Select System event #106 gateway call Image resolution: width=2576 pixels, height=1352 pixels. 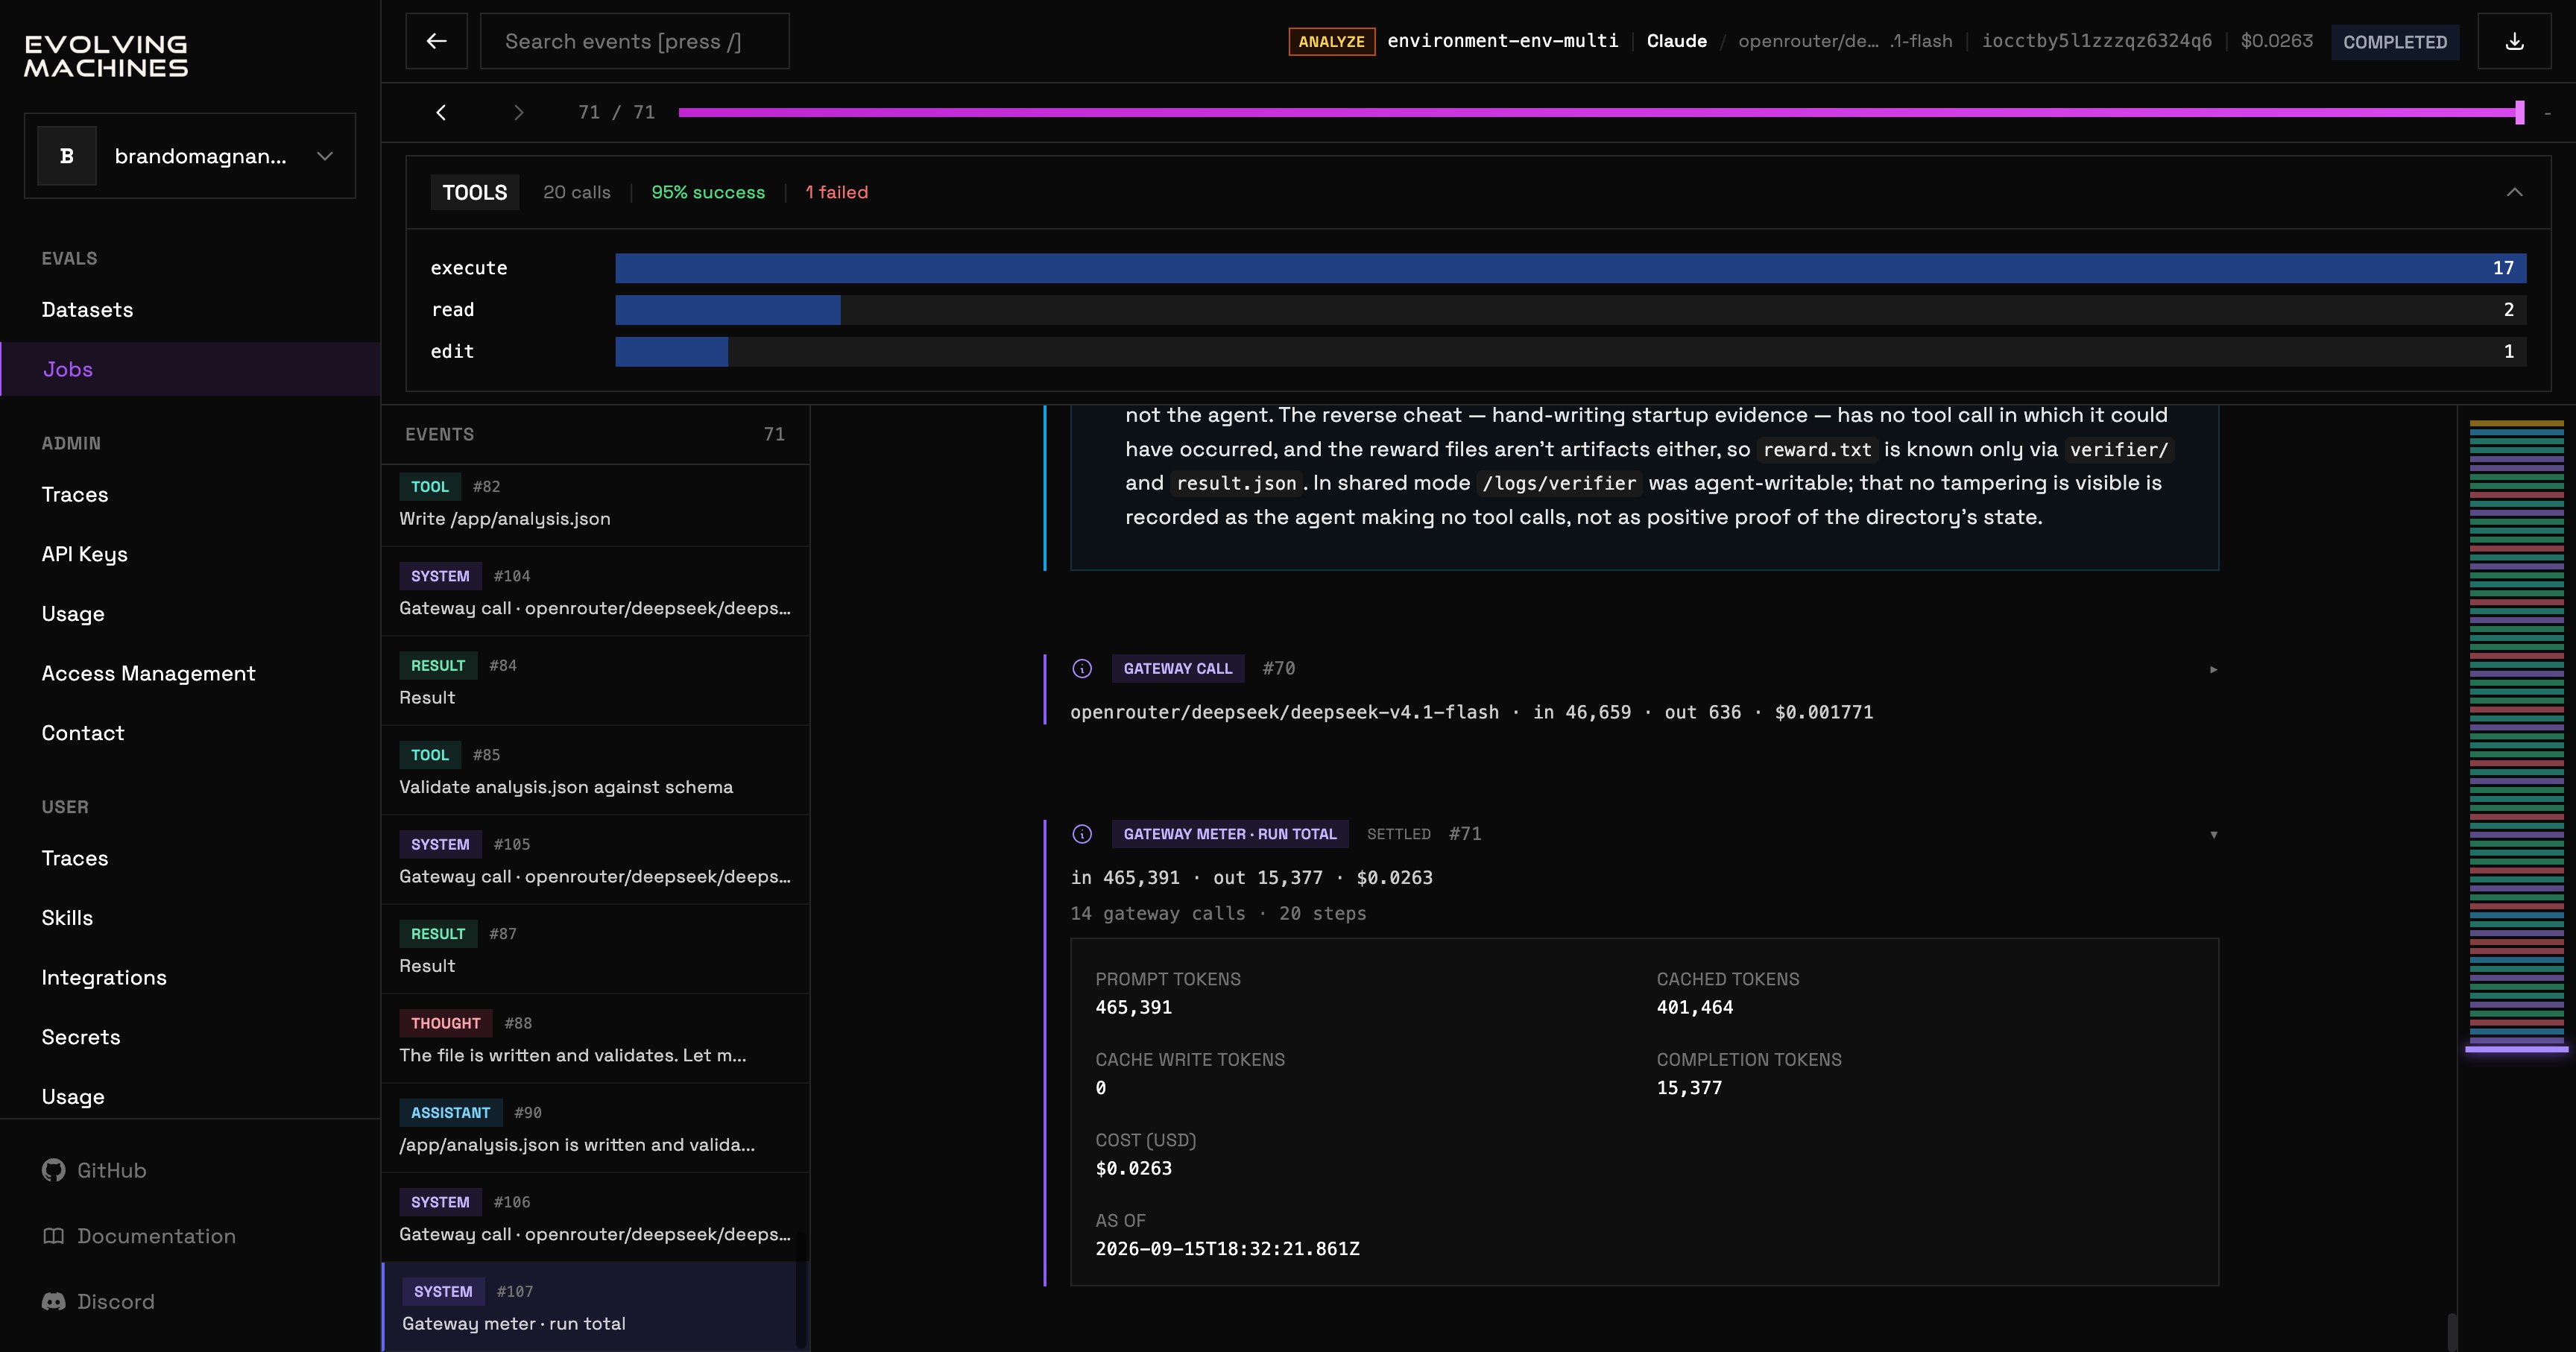595,1218
